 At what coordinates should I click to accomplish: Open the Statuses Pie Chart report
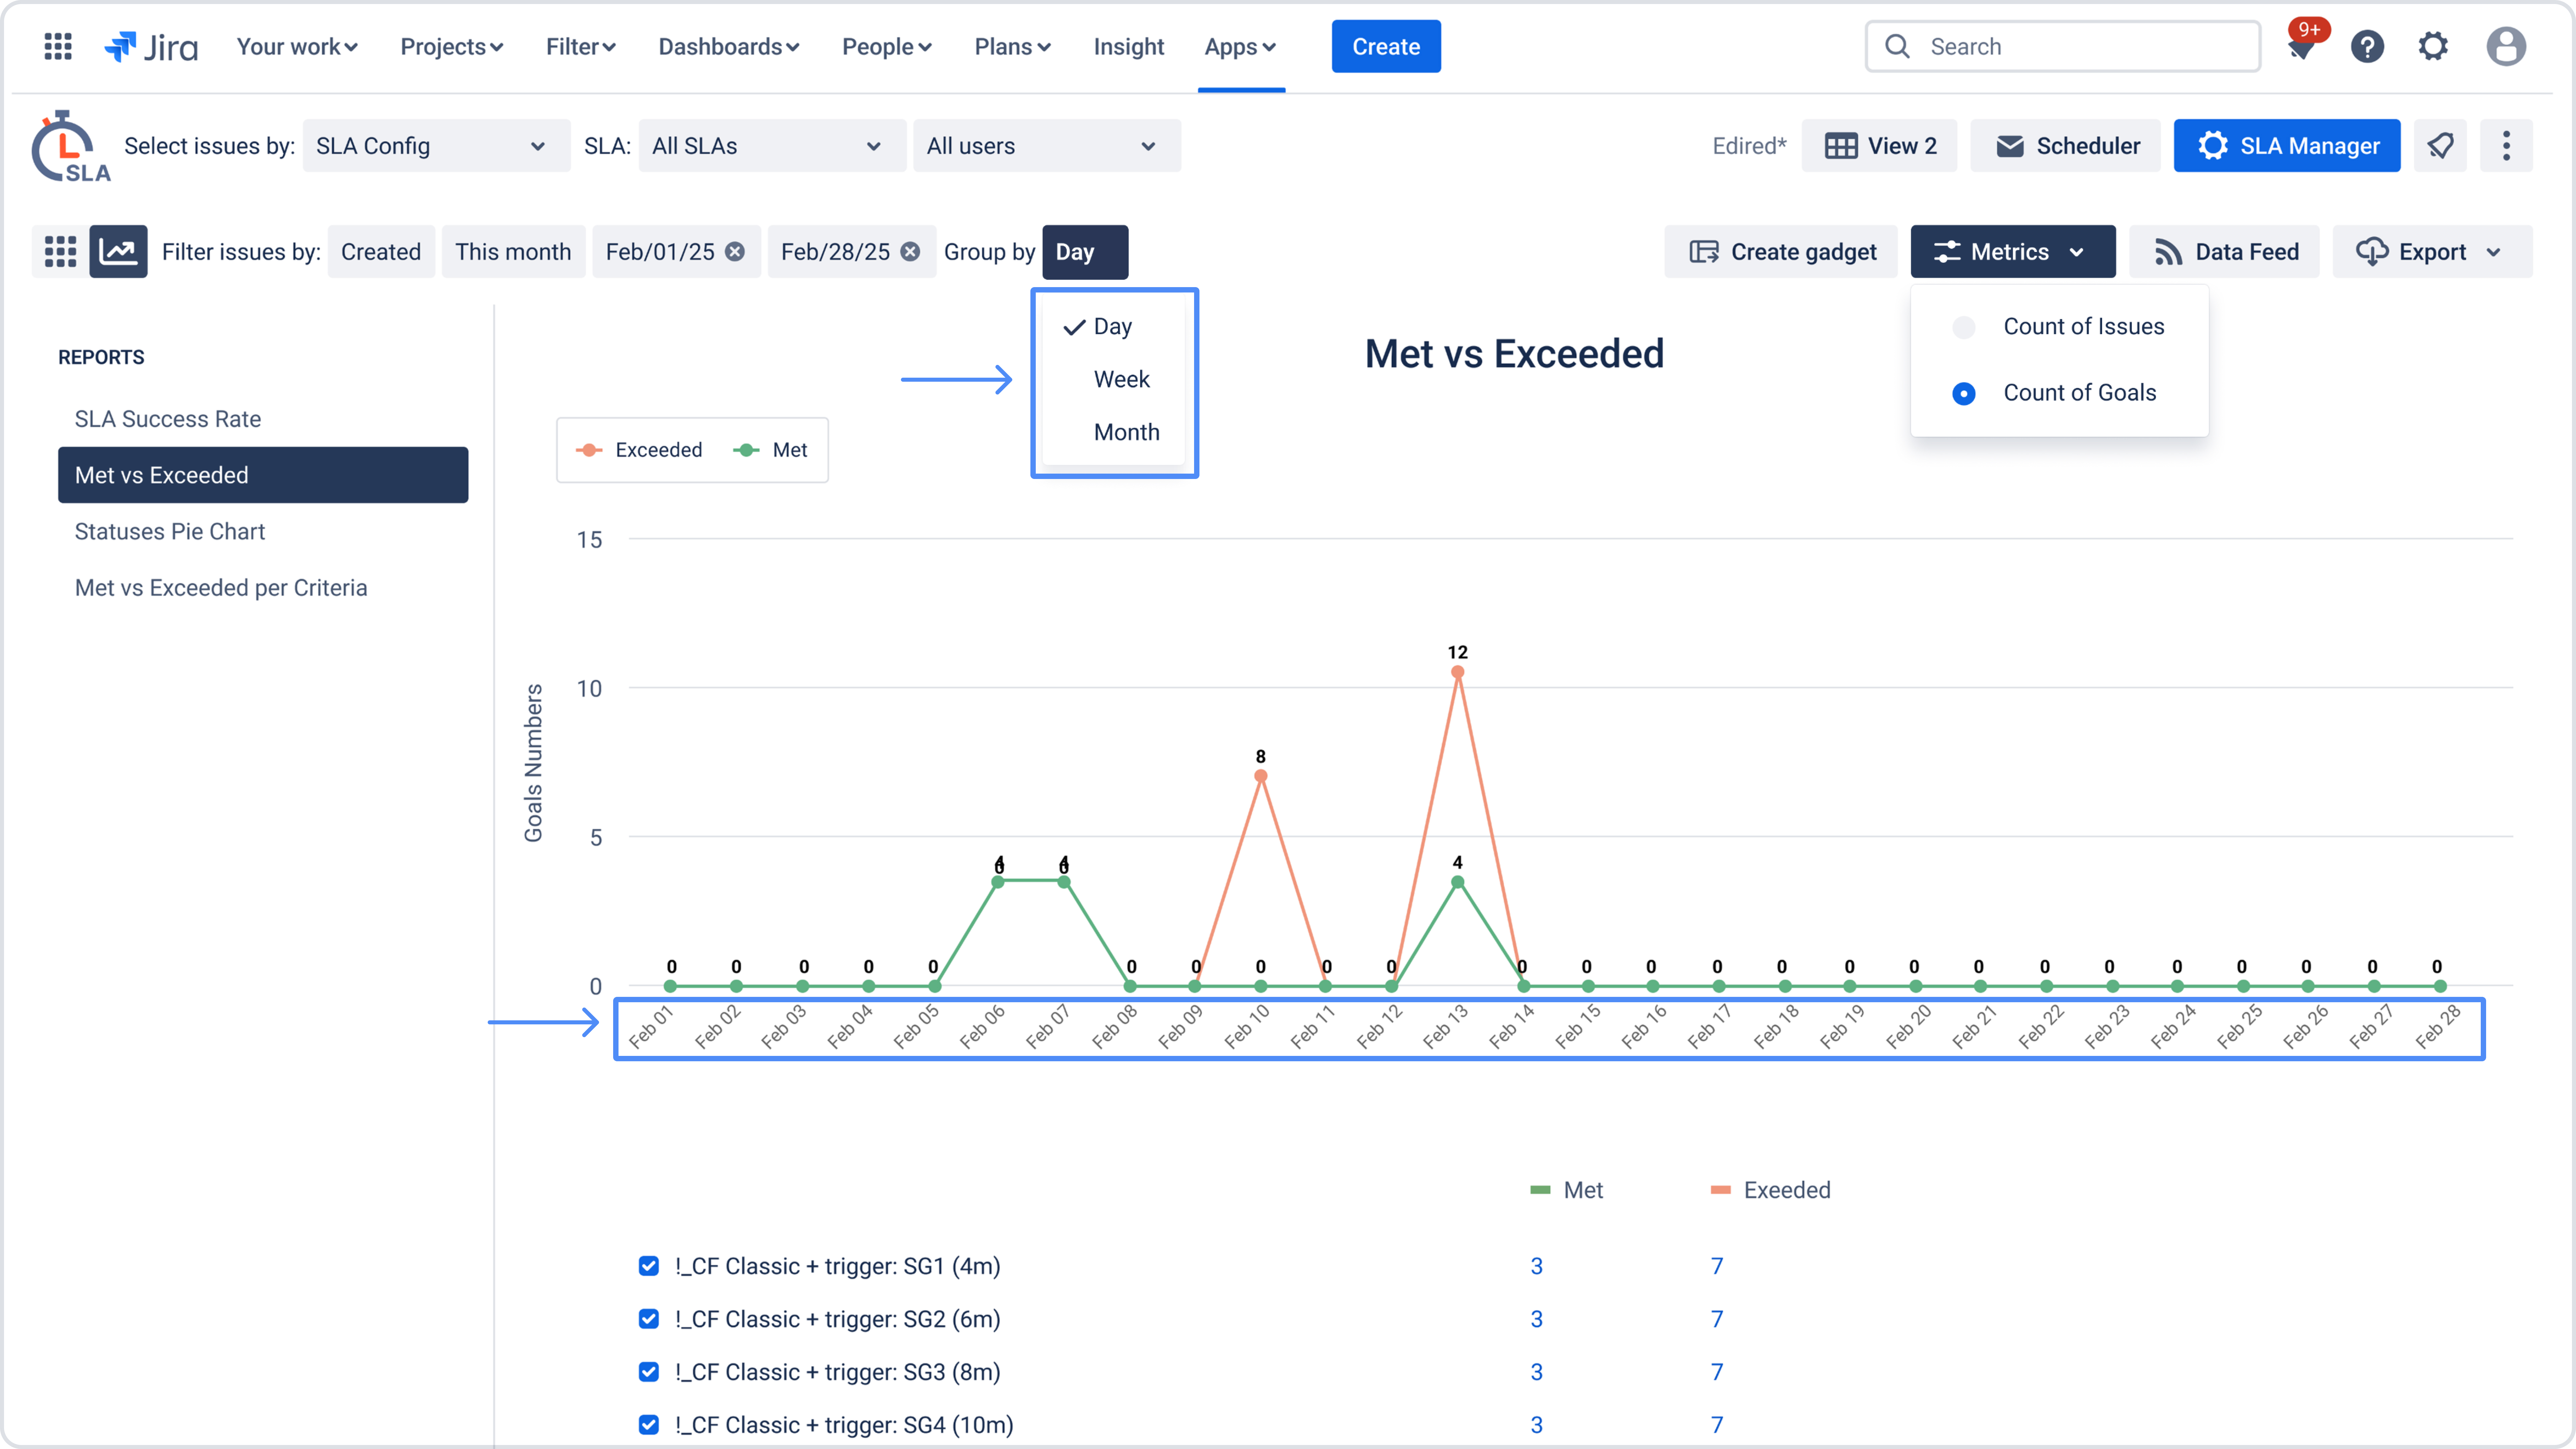(170, 531)
